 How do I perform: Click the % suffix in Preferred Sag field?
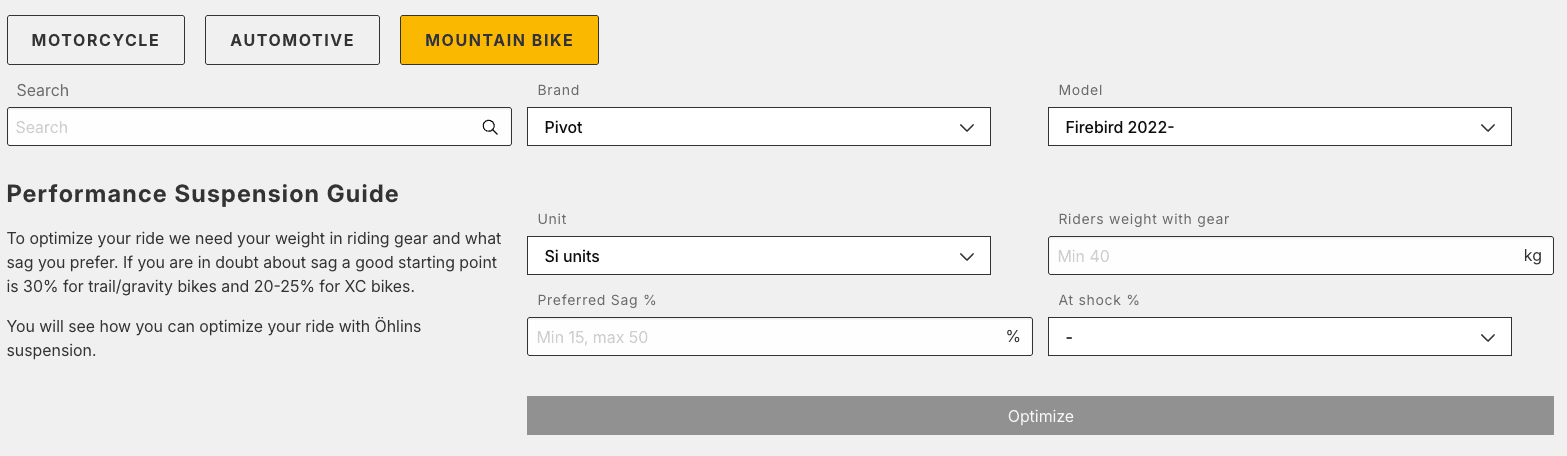(x=1013, y=337)
